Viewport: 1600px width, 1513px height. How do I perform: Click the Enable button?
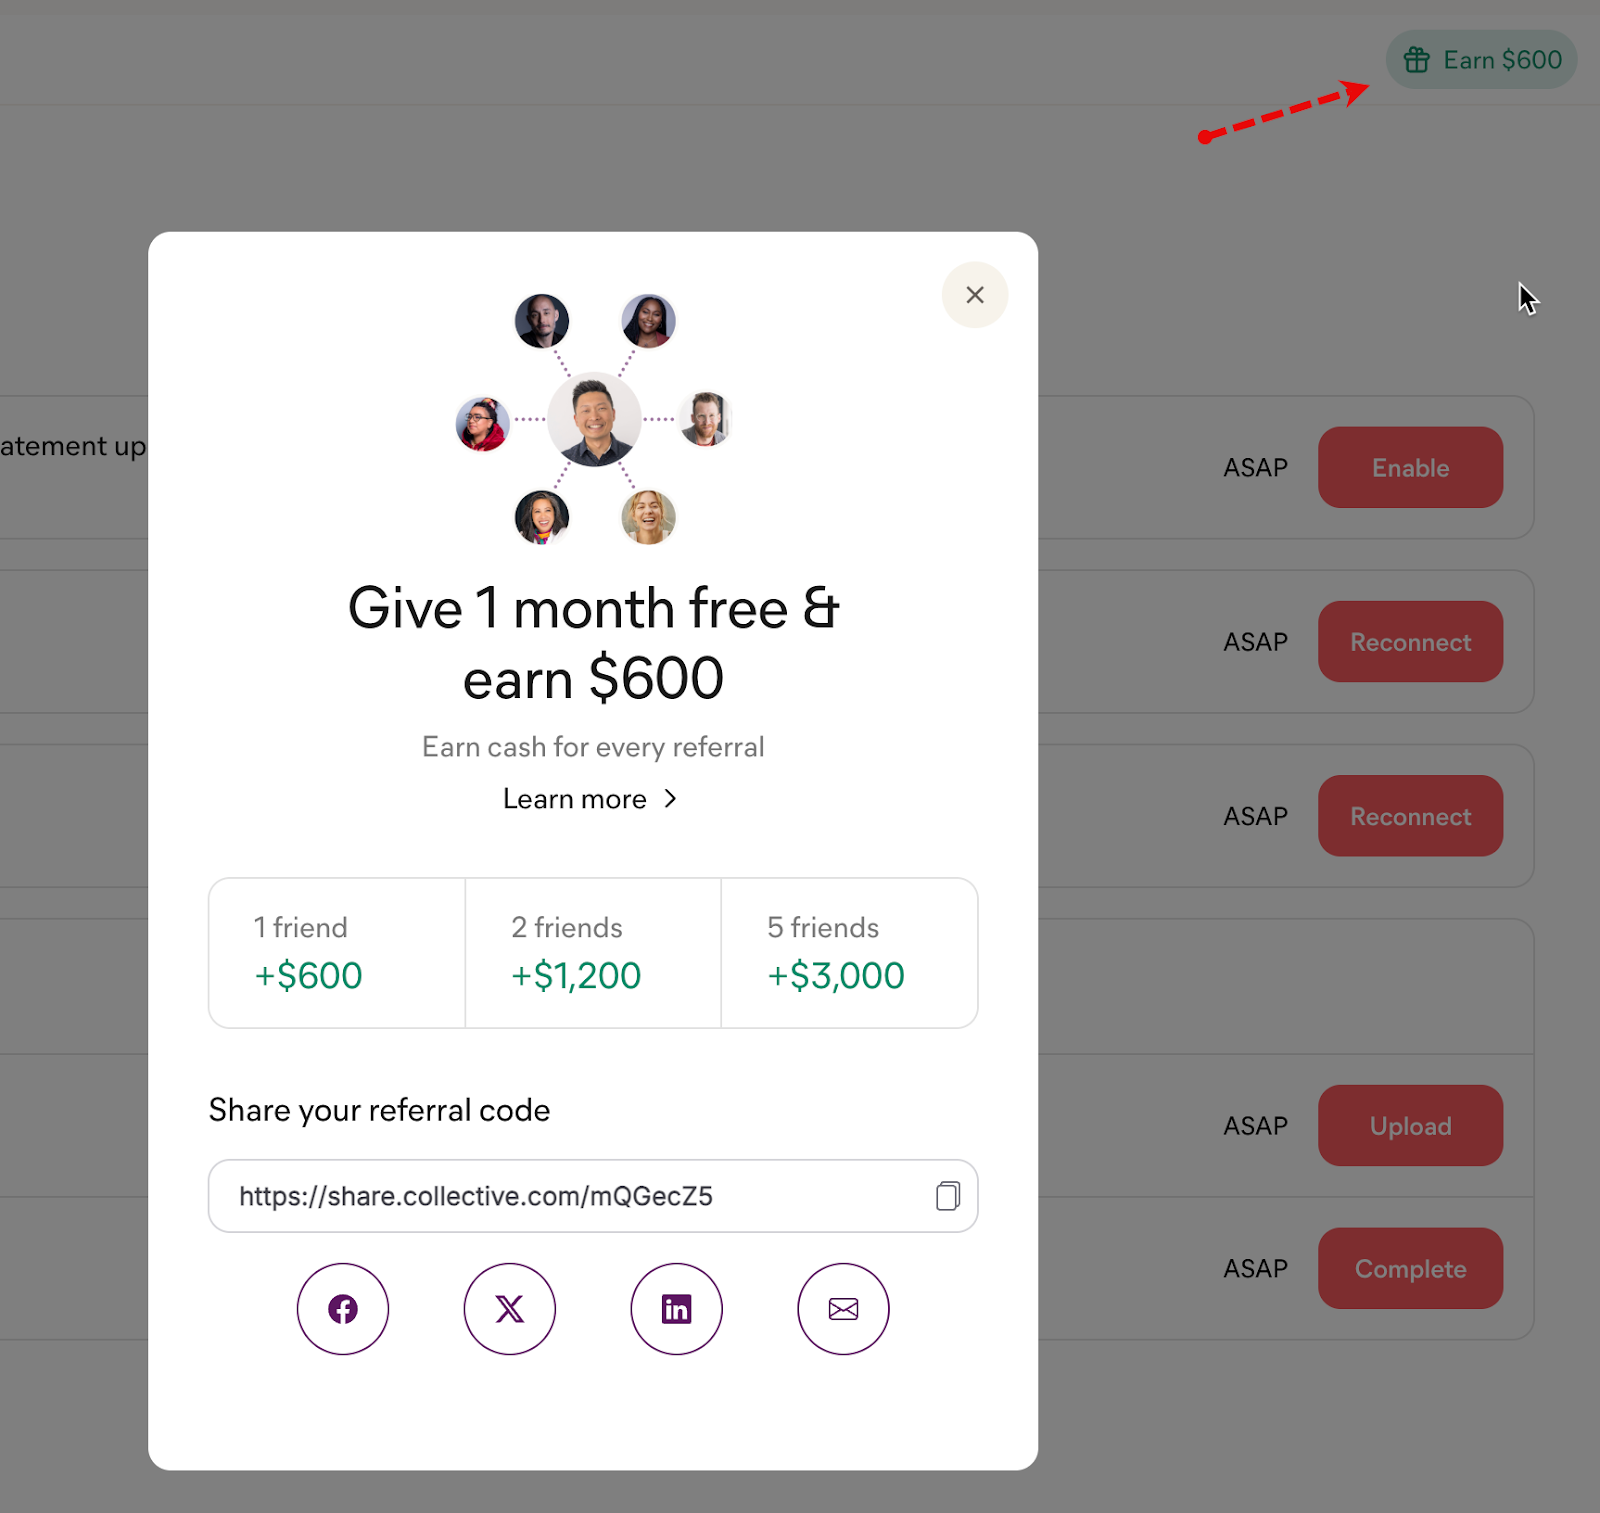pyautogui.click(x=1410, y=467)
